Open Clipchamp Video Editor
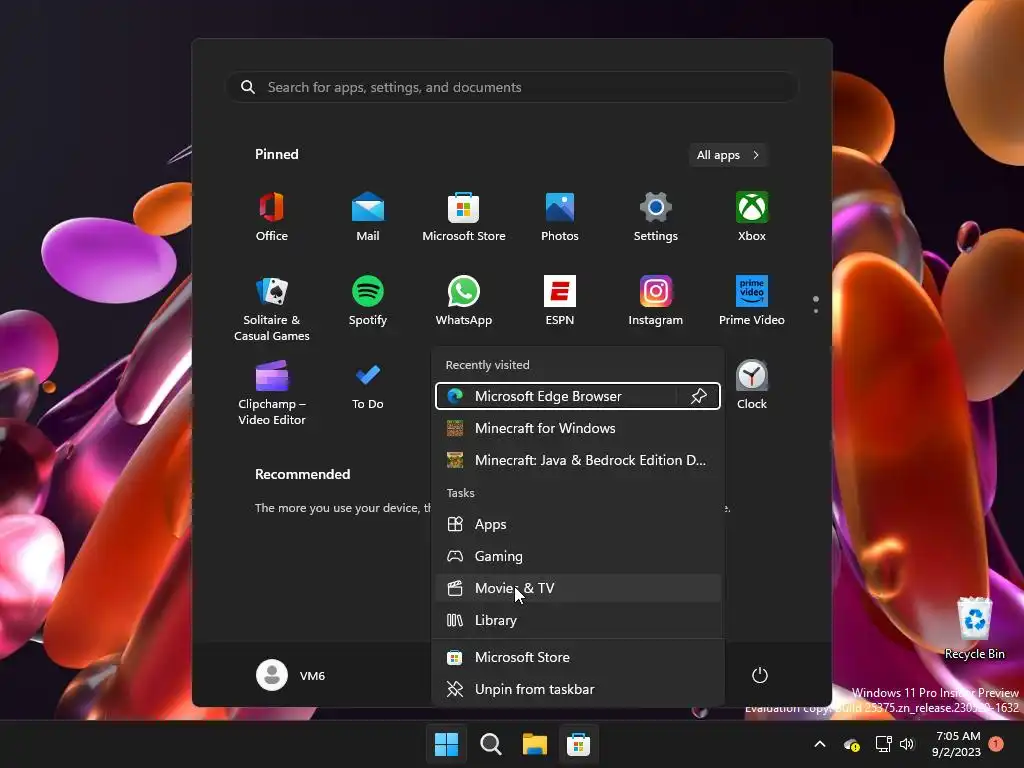 [x=272, y=392]
